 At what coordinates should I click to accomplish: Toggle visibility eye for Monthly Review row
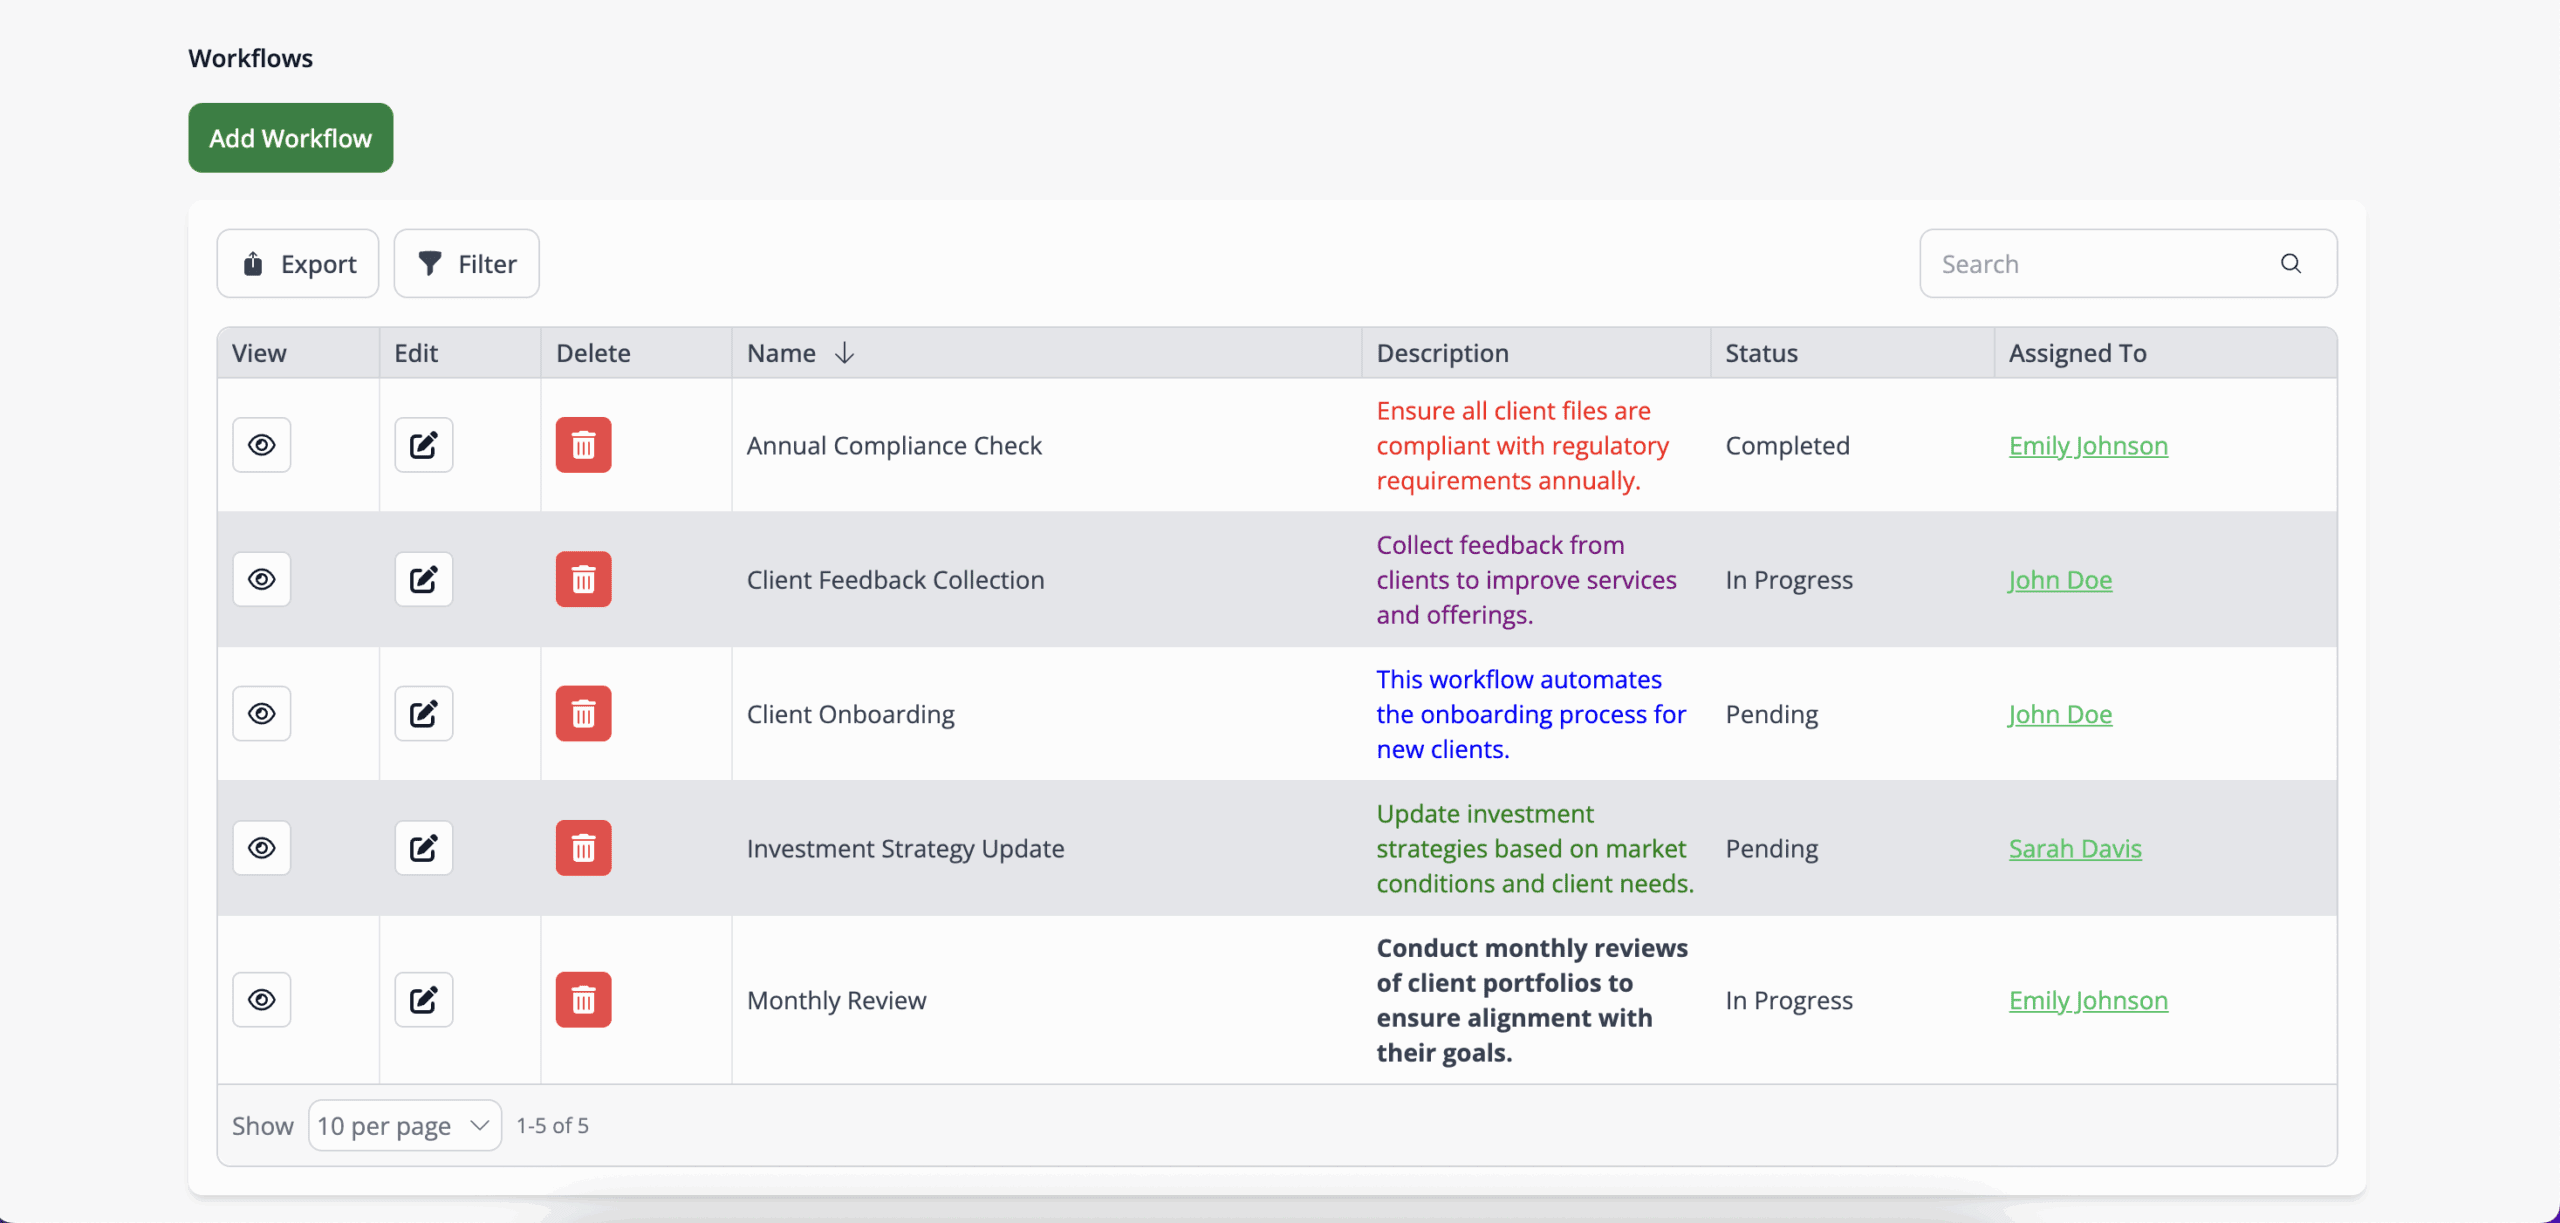tap(261, 999)
